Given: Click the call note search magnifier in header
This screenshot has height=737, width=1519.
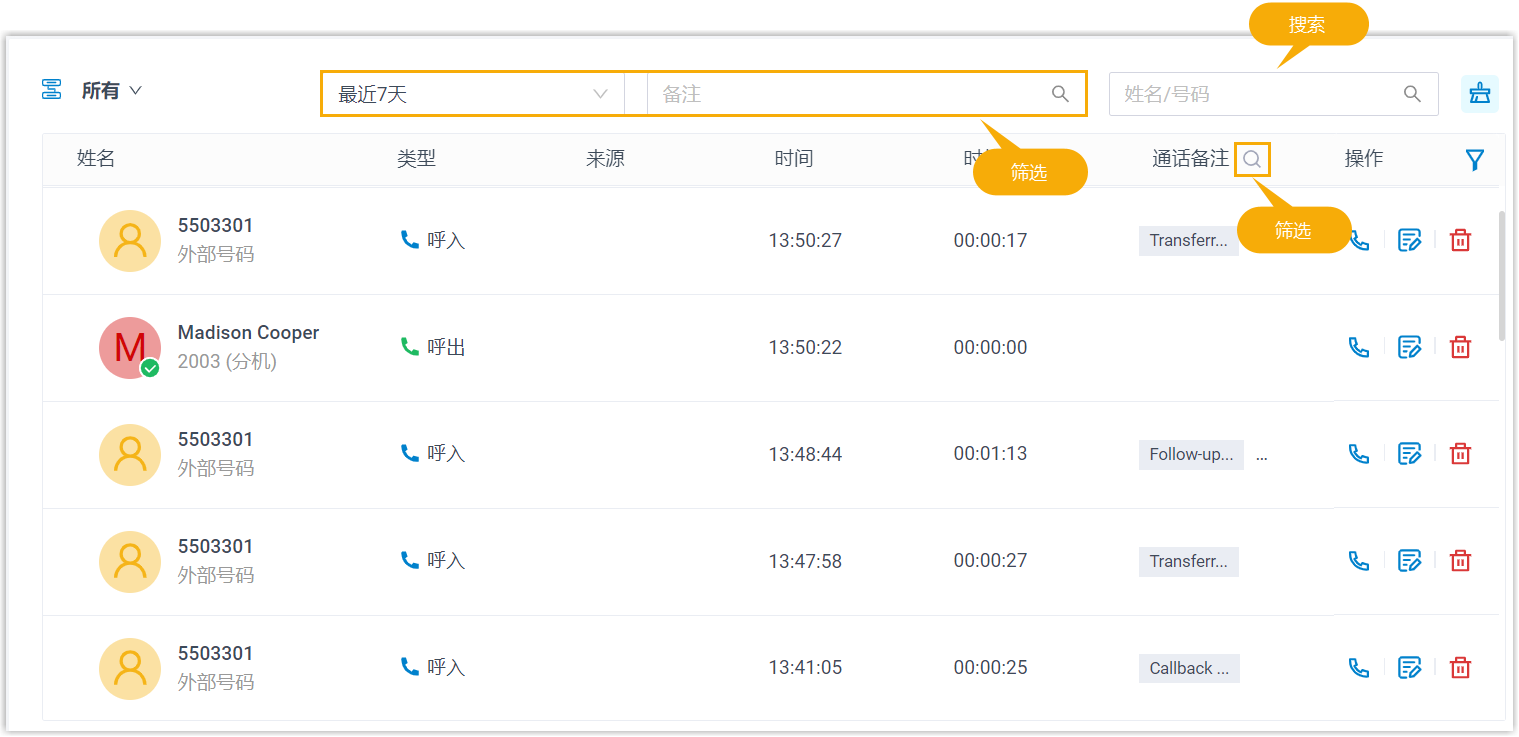Looking at the screenshot, I should [1252, 159].
